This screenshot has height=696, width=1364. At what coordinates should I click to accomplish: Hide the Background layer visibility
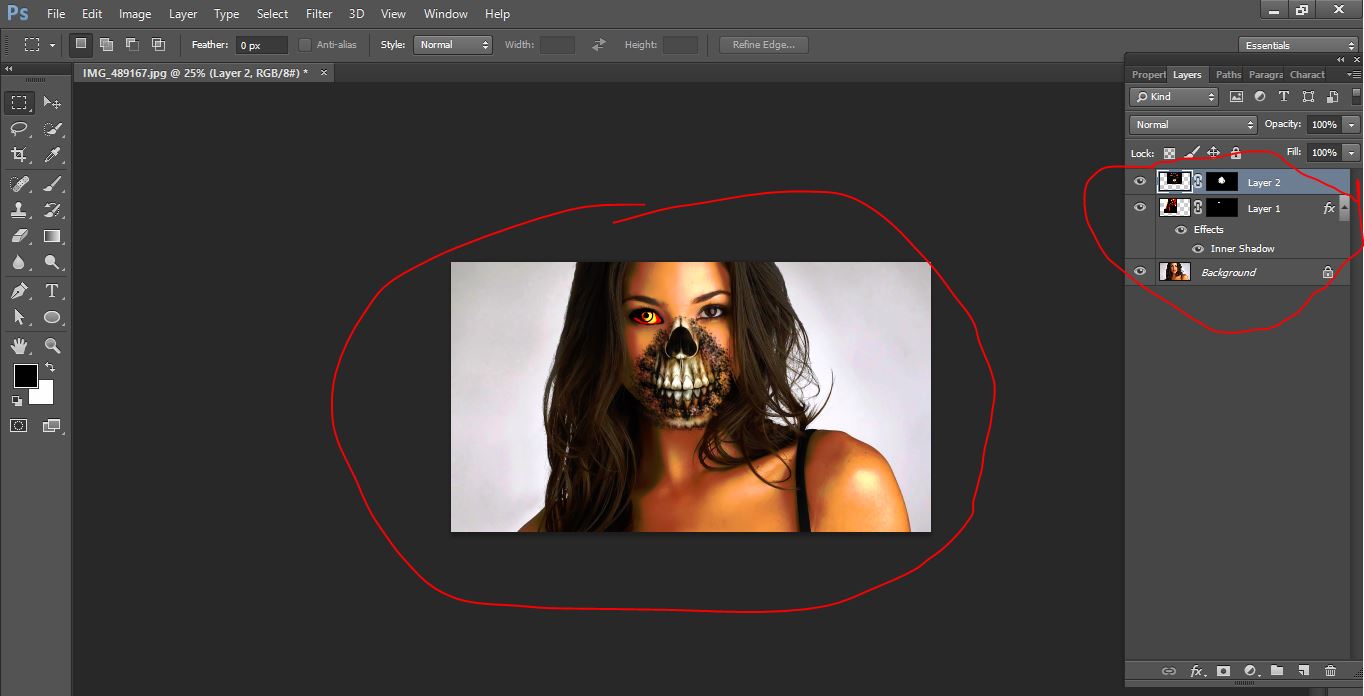1140,272
